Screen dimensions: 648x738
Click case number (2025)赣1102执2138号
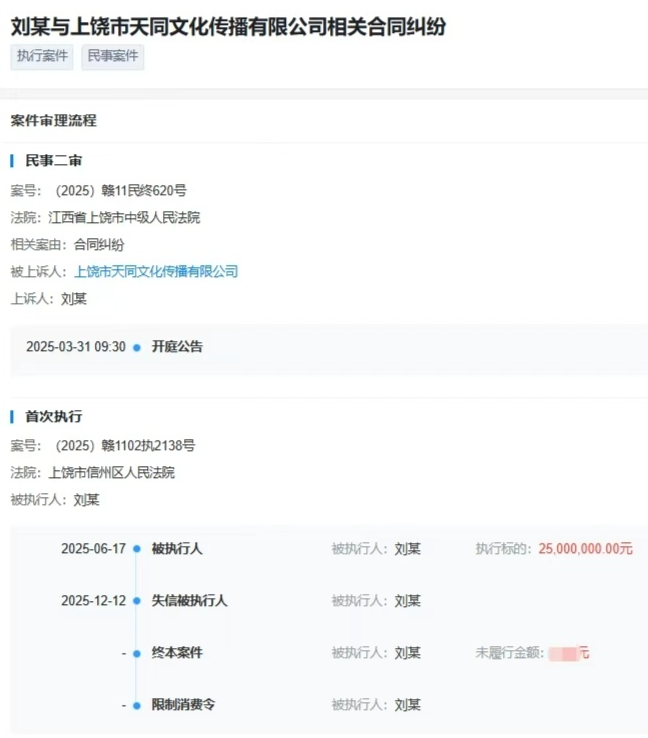click(x=123, y=445)
